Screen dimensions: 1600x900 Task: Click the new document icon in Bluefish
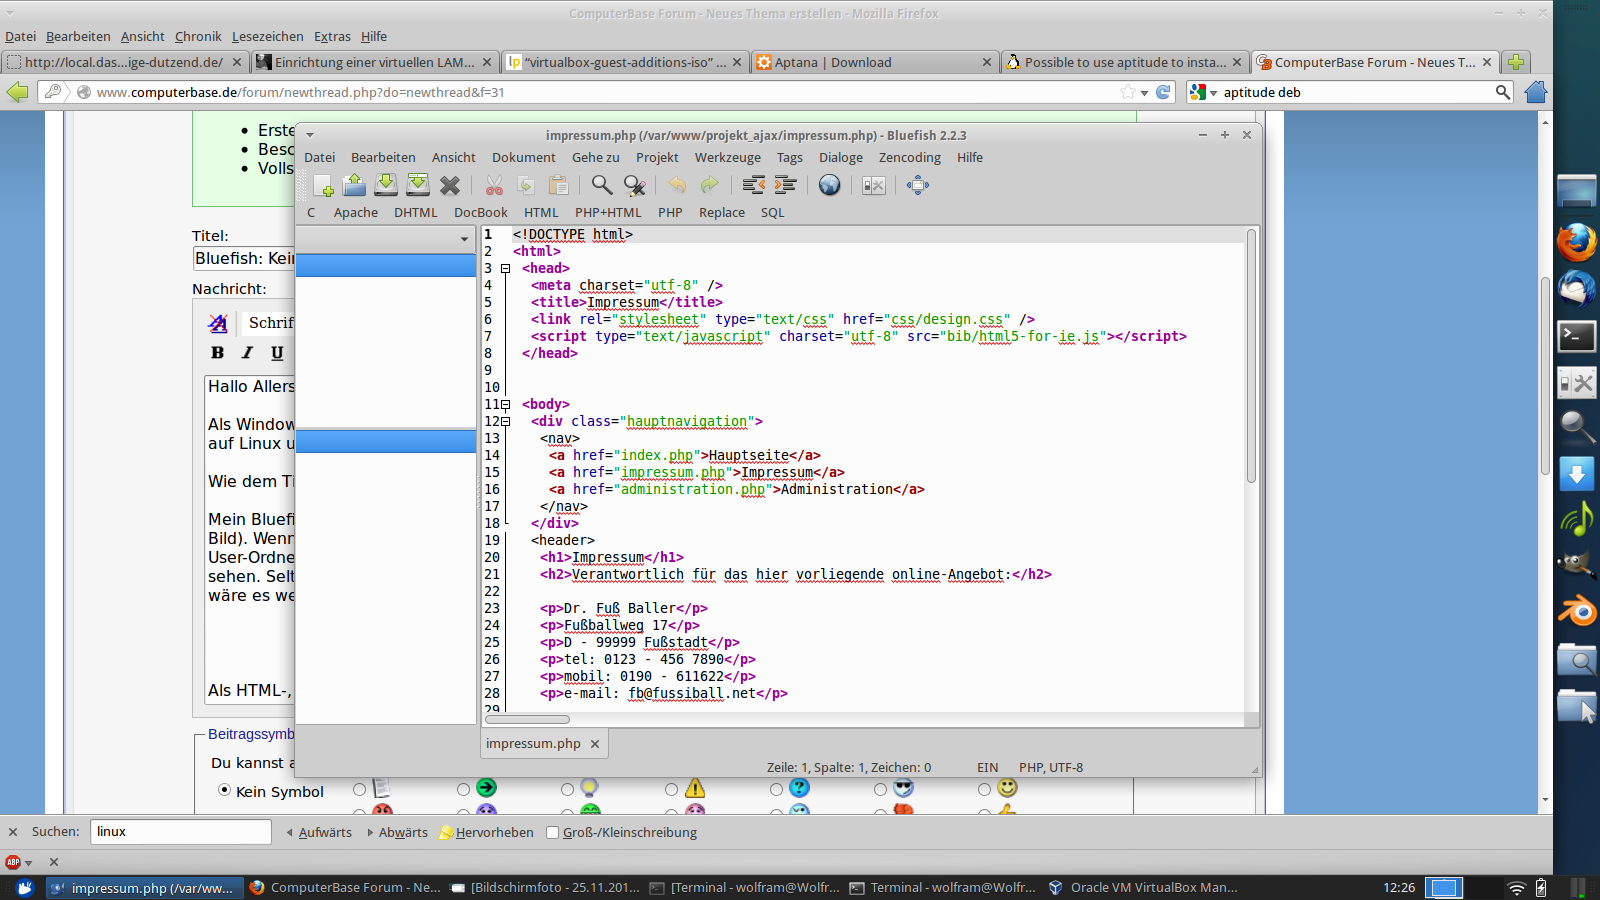323,185
